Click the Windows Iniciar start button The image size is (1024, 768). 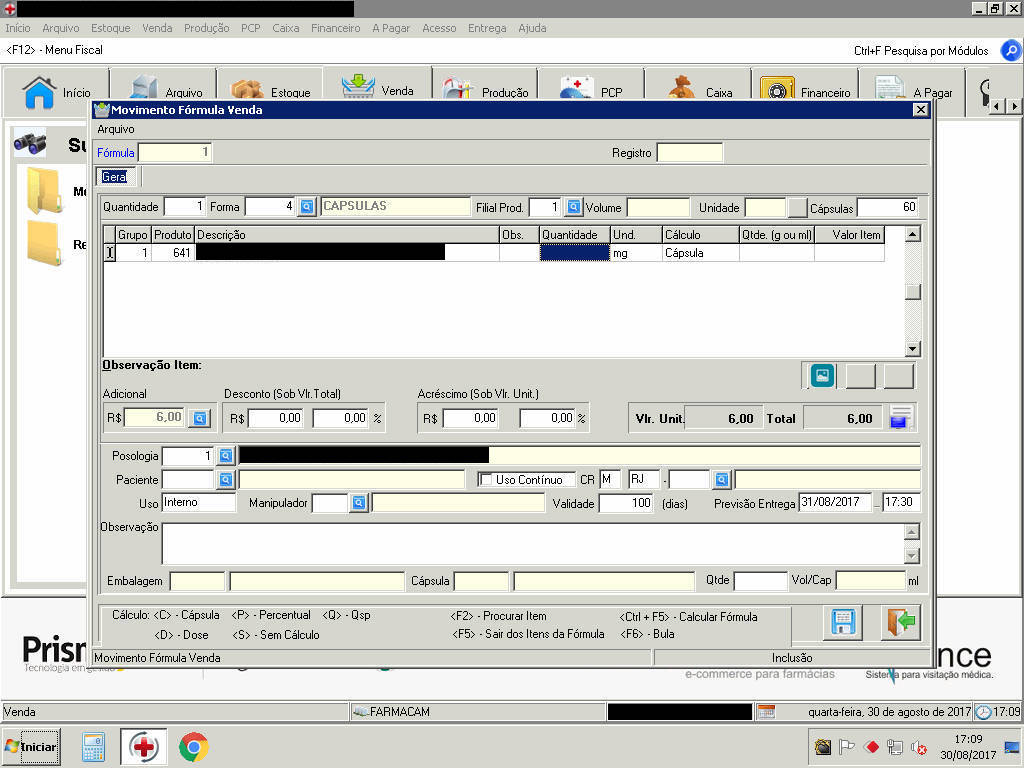pyautogui.click(x=31, y=746)
